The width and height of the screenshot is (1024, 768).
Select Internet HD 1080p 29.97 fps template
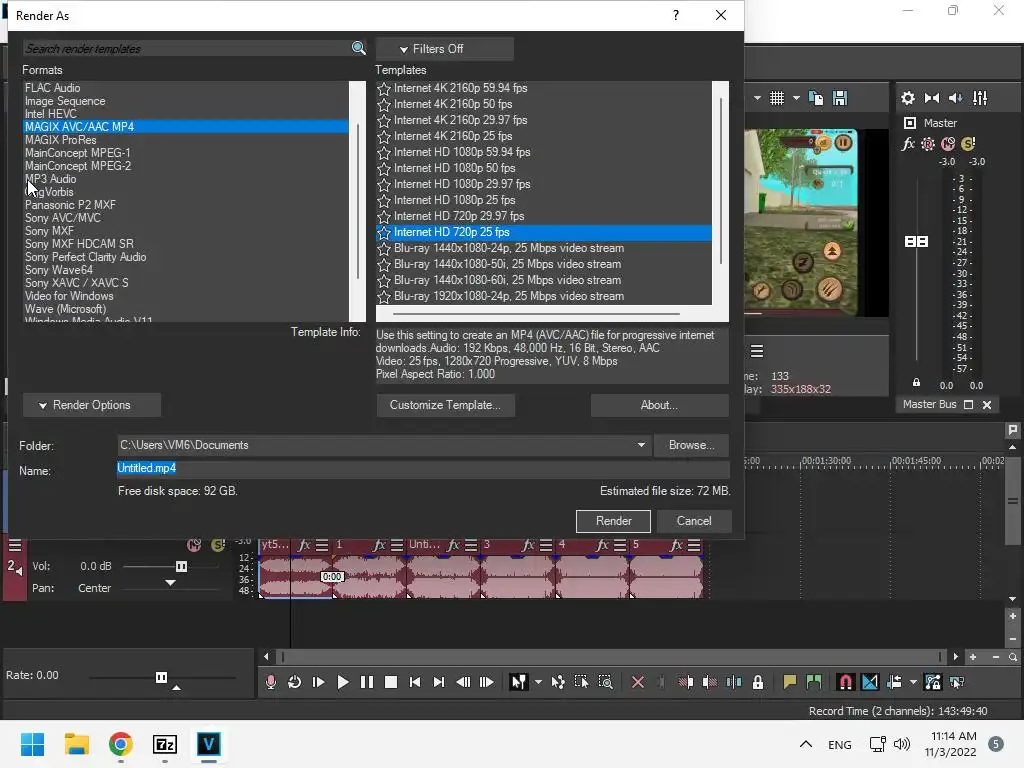click(462, 184)
